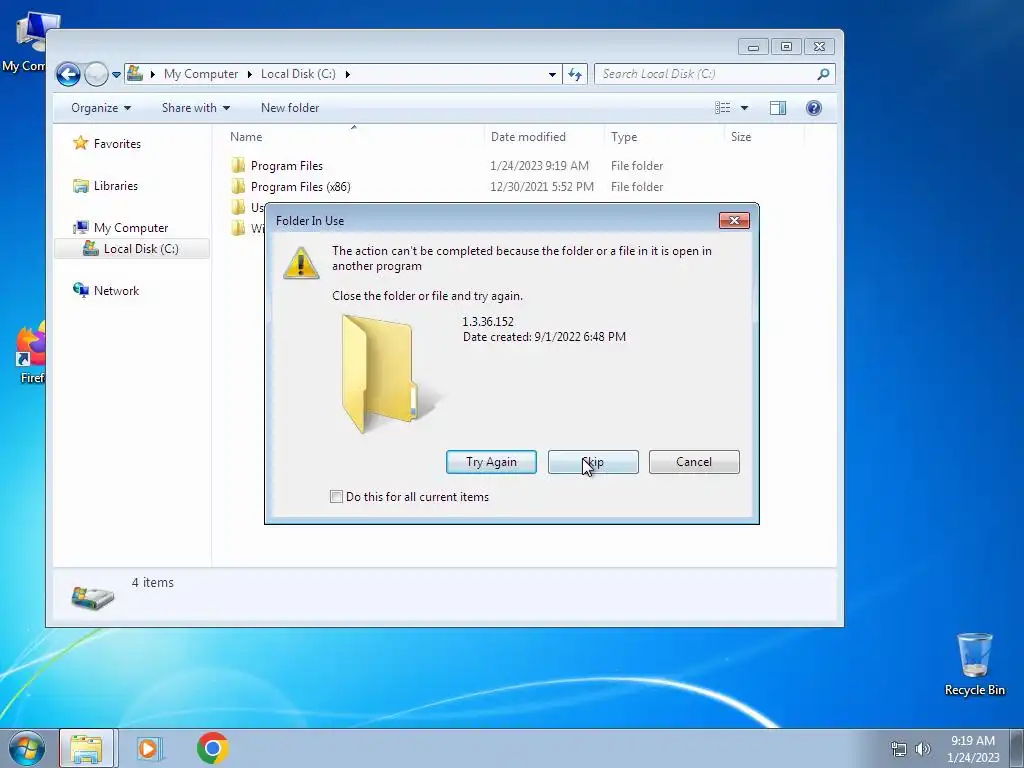Select the Program Files (x86) folder
The image size is (1024, 768).
point(300,187)
